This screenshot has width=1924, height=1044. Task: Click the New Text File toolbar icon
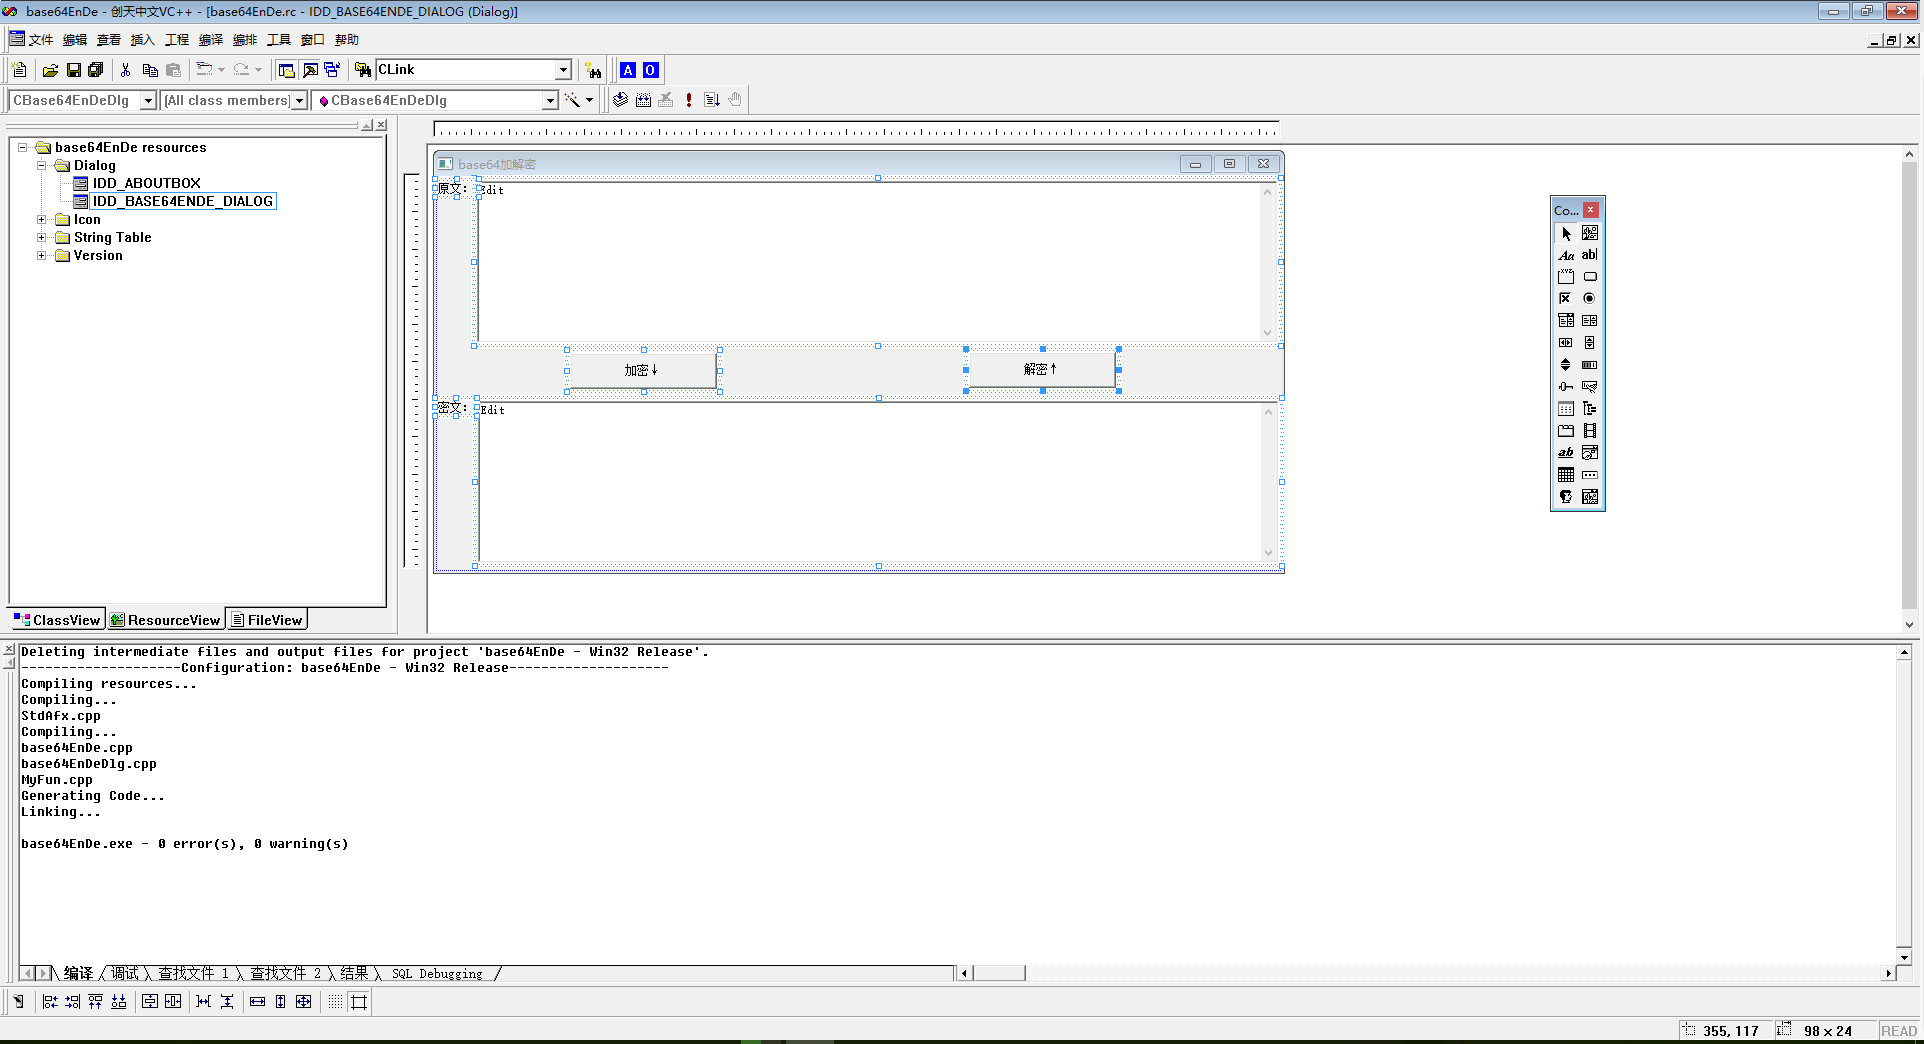[20, 70]
